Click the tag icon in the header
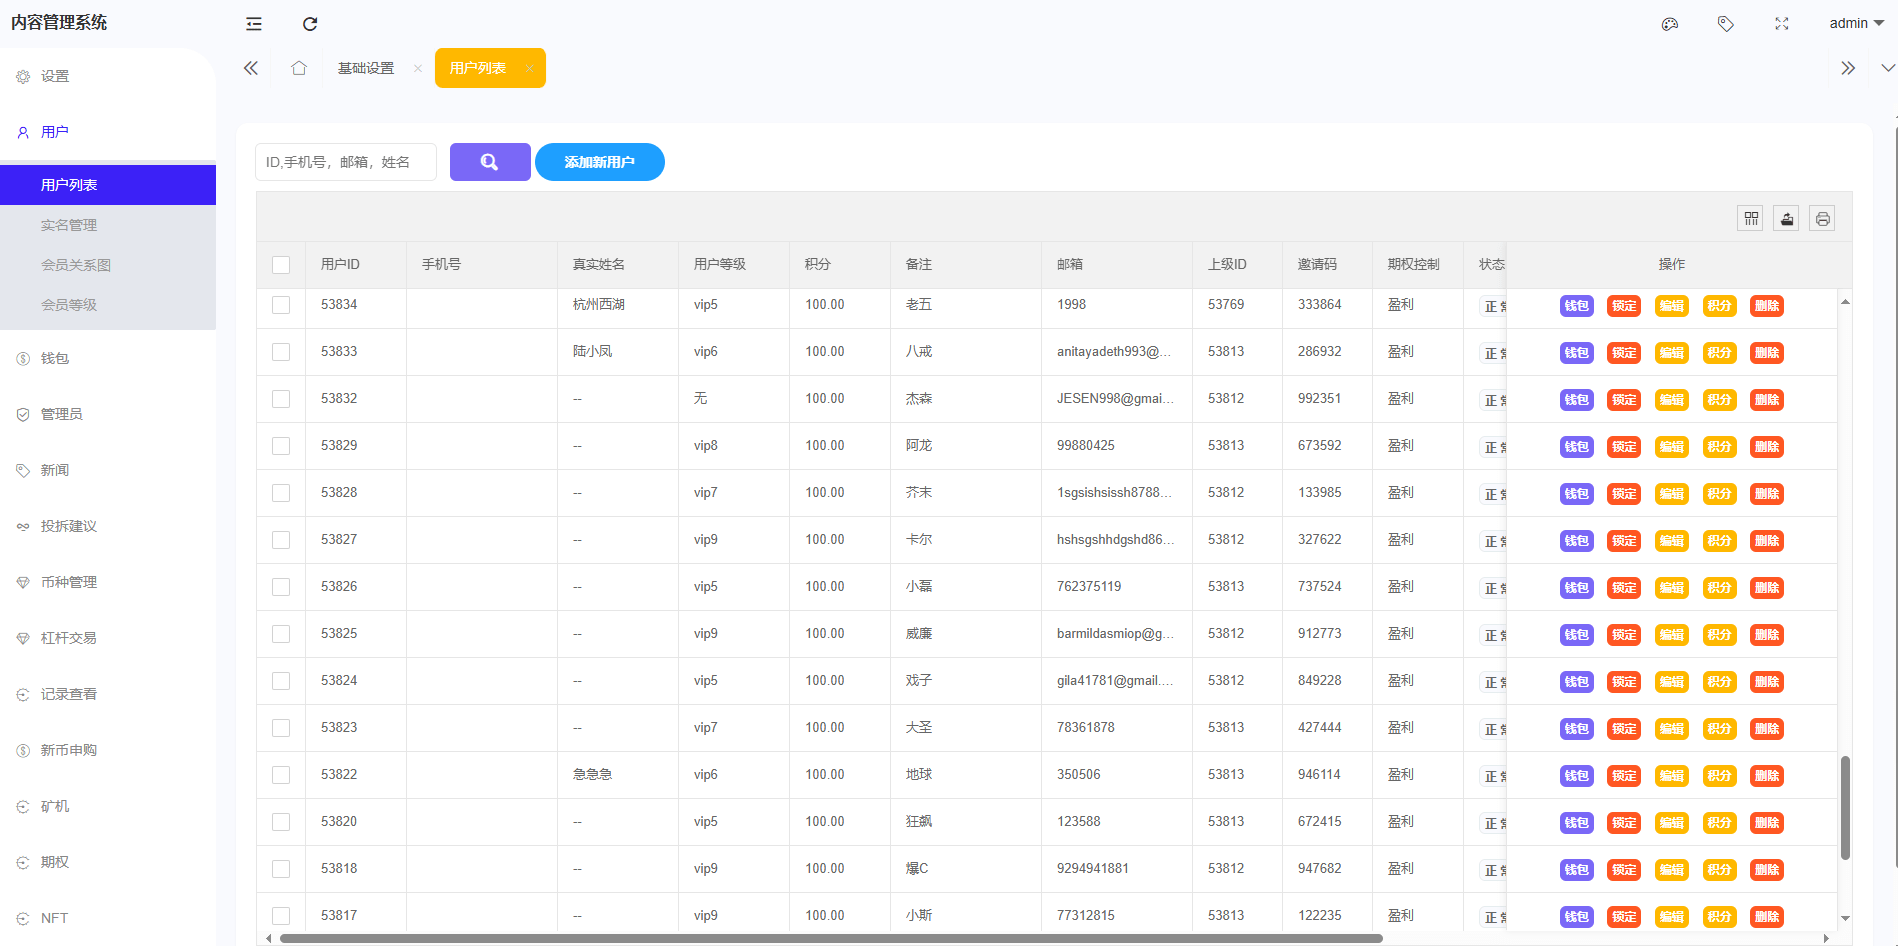Image resolution: width=1898 pixels, height=946 pixels. tap(1725, 24)
